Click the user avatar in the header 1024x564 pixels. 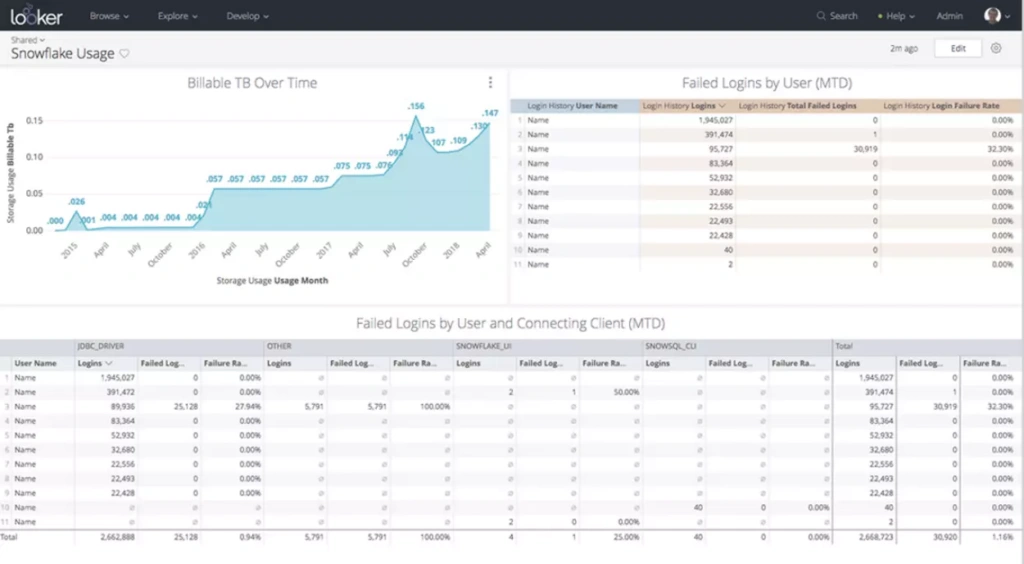click(x=992, y=16)
